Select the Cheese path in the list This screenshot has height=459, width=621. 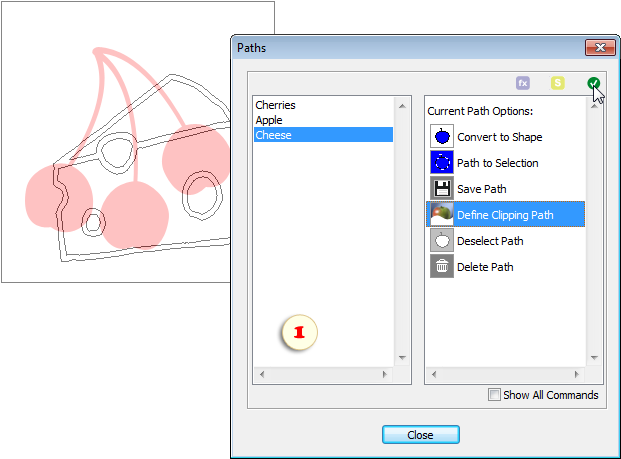323,135
